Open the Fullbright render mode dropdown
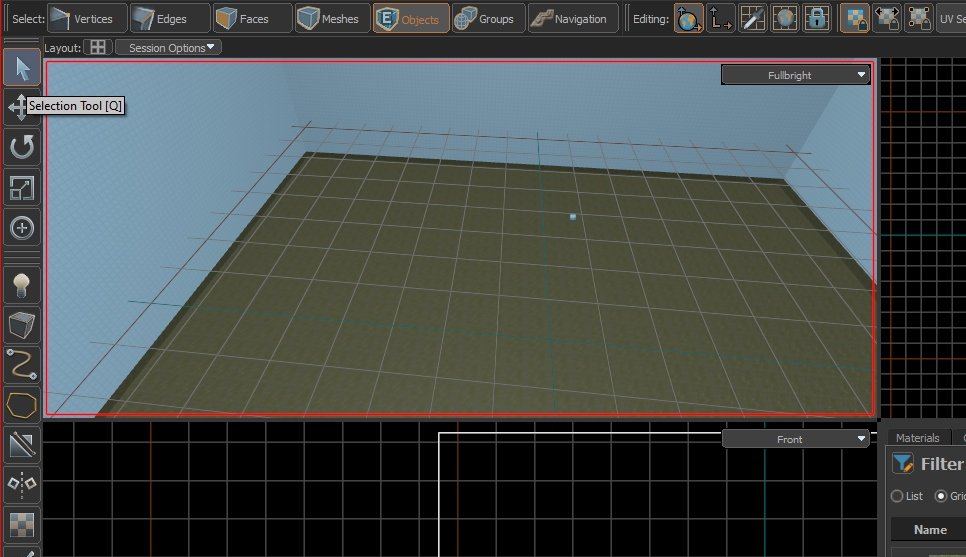The width and height of the screenshot is (966, 557). click(796, 75)
